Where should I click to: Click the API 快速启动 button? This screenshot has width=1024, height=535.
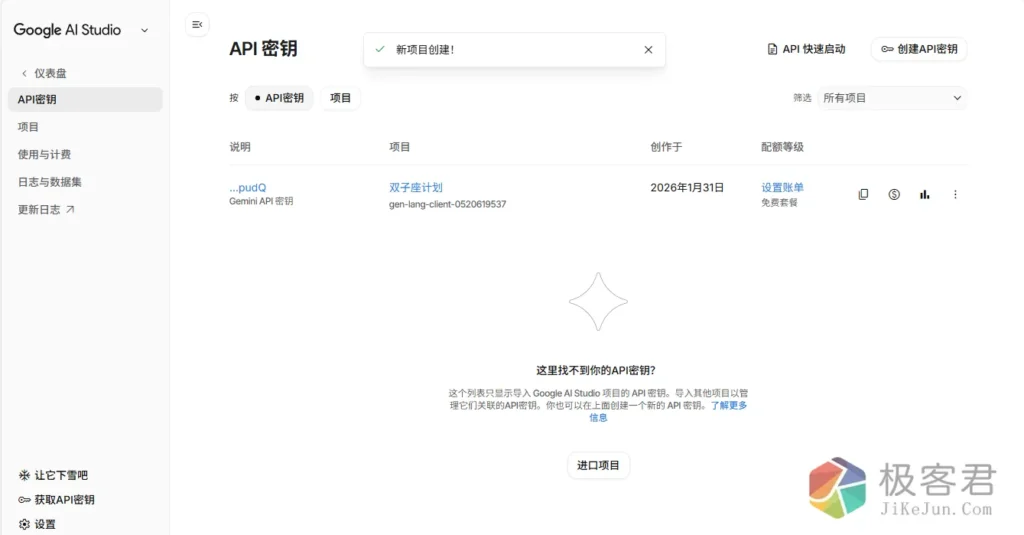pyautogui.click(x=806, y=49)
